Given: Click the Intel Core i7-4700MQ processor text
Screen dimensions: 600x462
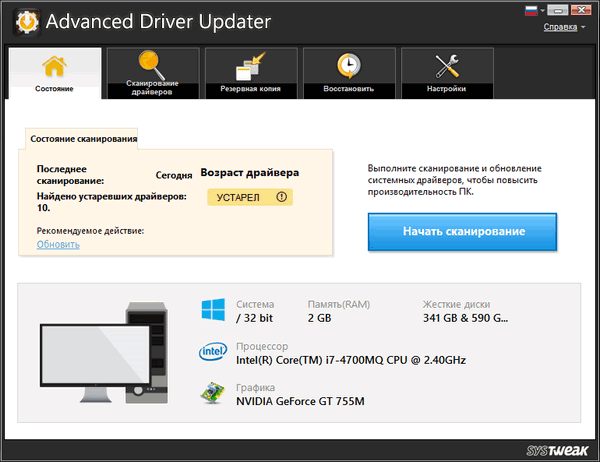Looking at the screenshot, I should click(351, 360).
